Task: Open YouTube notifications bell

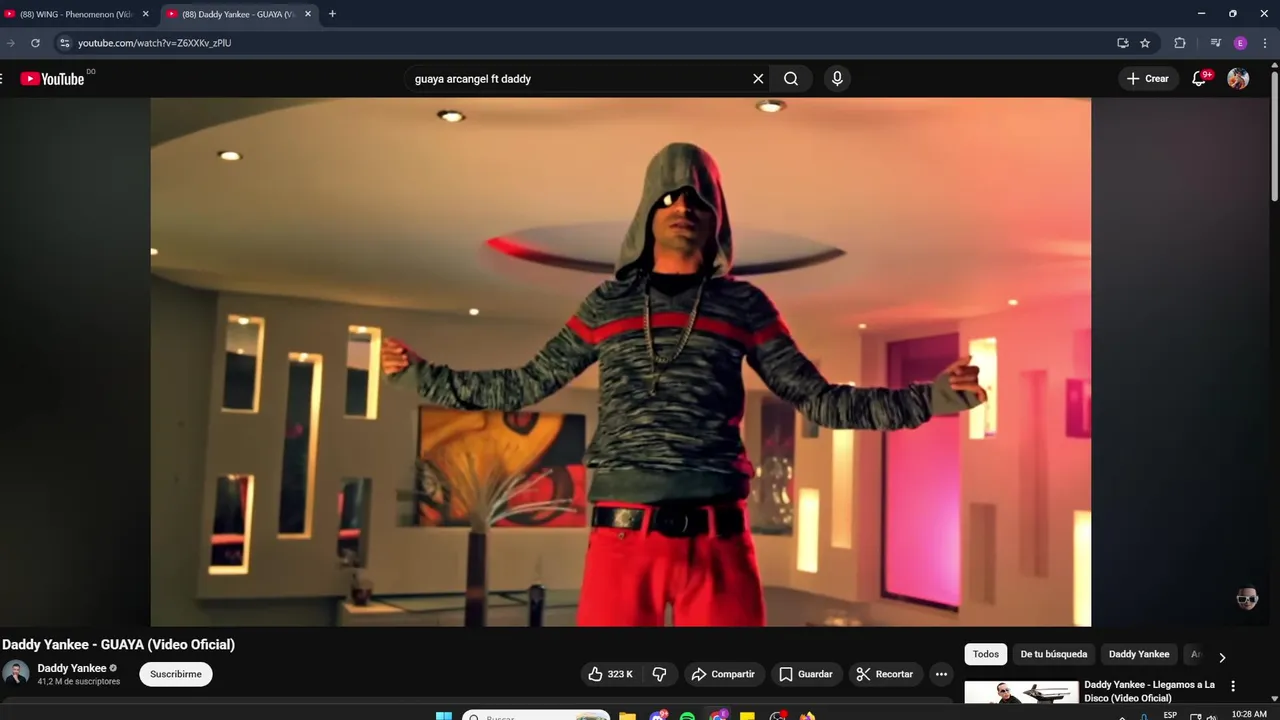Action: [1199, 79]
